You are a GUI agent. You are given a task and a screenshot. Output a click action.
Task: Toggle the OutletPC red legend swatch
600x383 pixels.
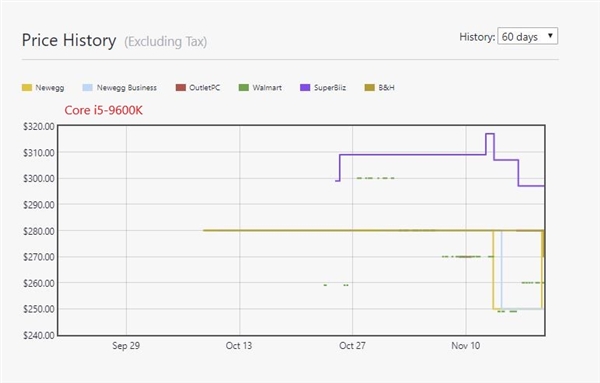[181, 88]
